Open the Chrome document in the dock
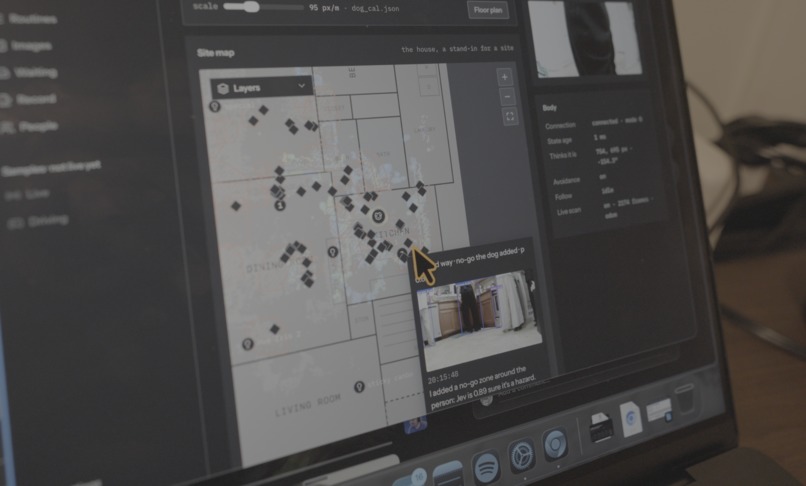The width and height of the screenshot is (806, 486). click(x=631, y=419)
